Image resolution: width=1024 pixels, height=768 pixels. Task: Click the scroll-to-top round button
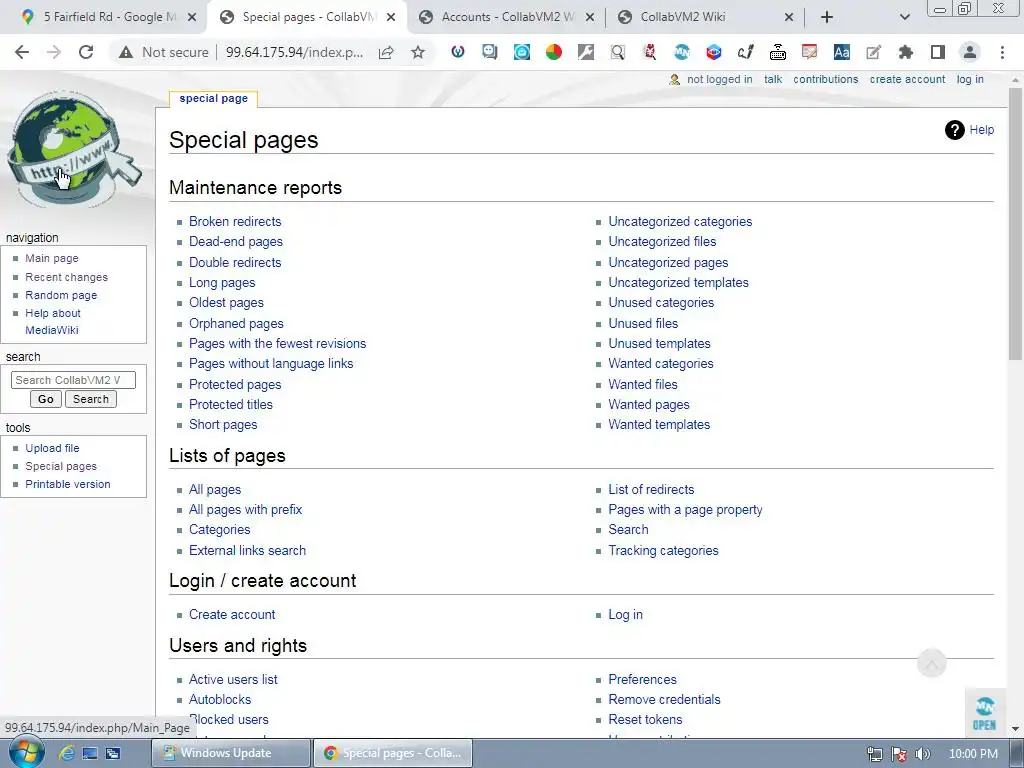tap(932, 664)
